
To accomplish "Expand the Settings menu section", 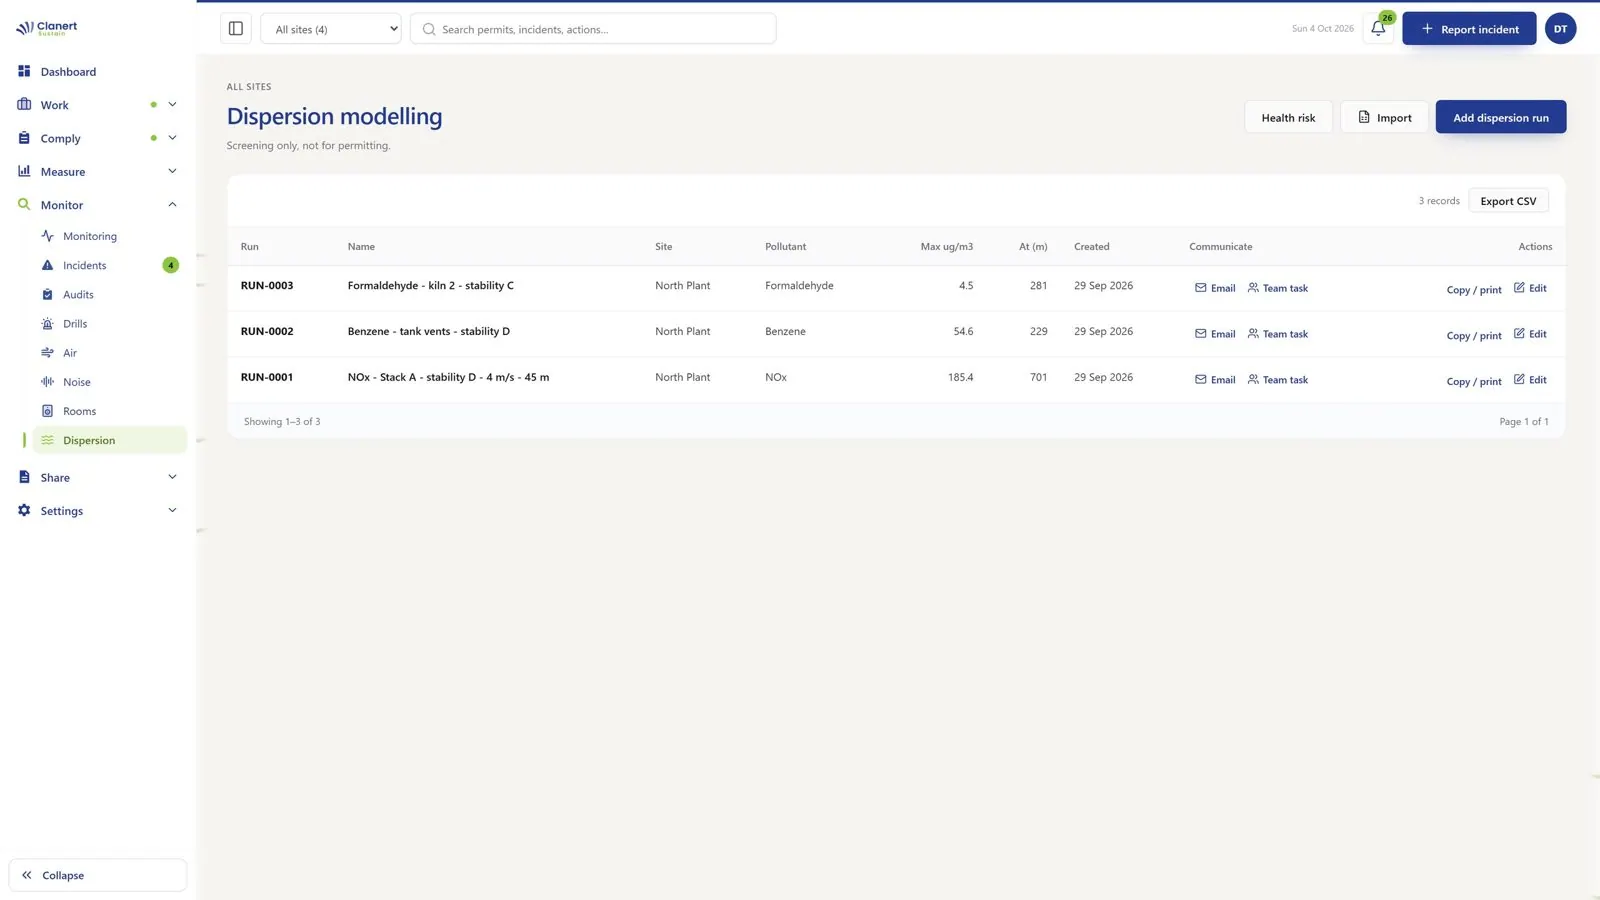I will pyautogui.click(x=98, y=511).
